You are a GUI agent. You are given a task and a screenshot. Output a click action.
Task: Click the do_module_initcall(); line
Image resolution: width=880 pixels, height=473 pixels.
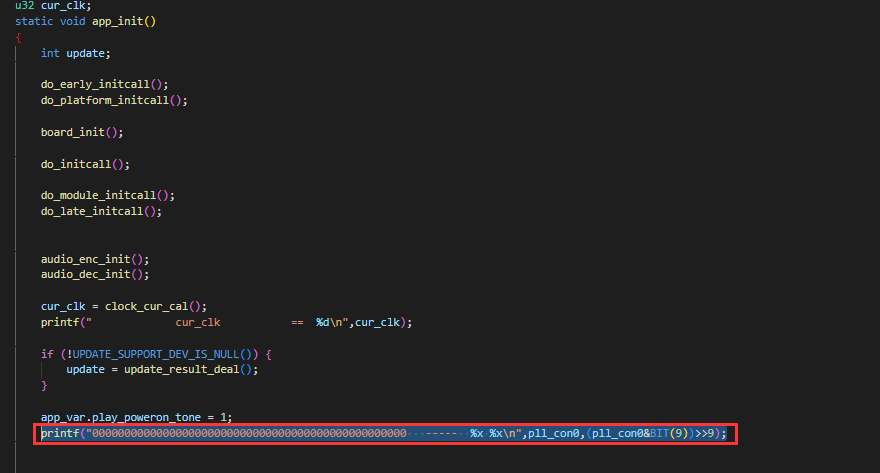pyautogui.click(x=108, y=195)
